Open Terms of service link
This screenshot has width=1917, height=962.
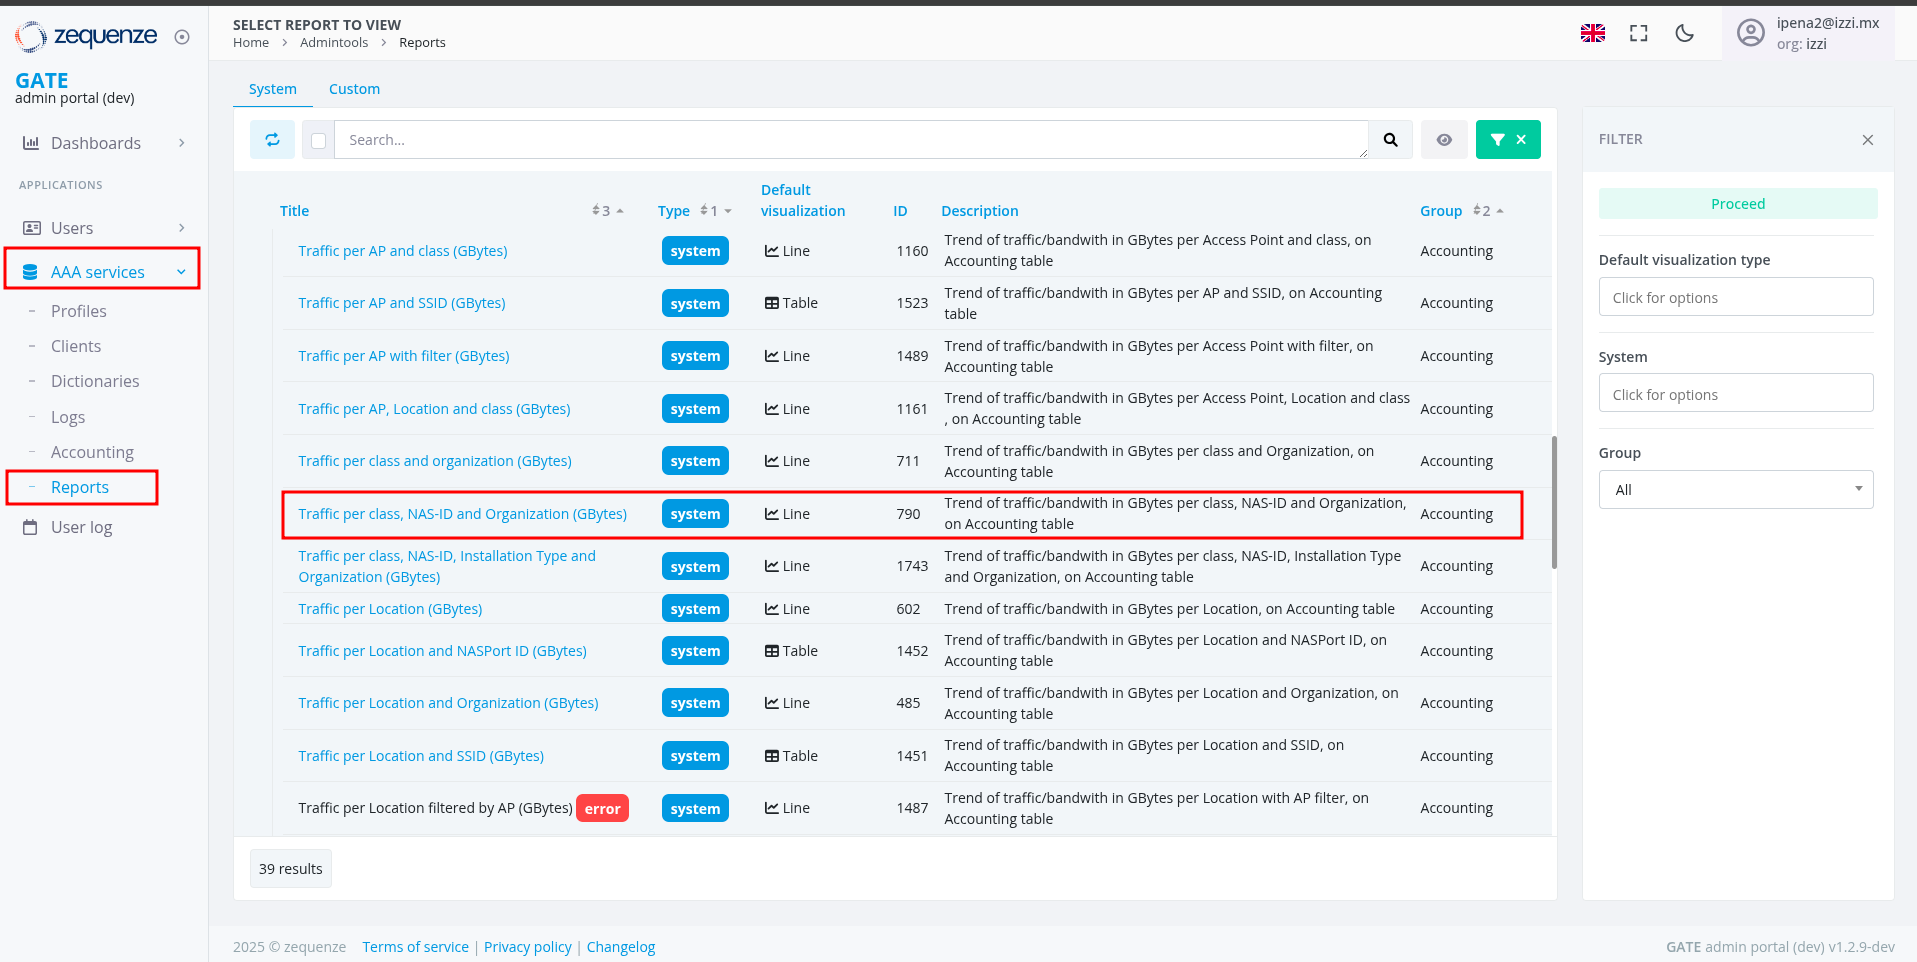click(x=415, y=947)
